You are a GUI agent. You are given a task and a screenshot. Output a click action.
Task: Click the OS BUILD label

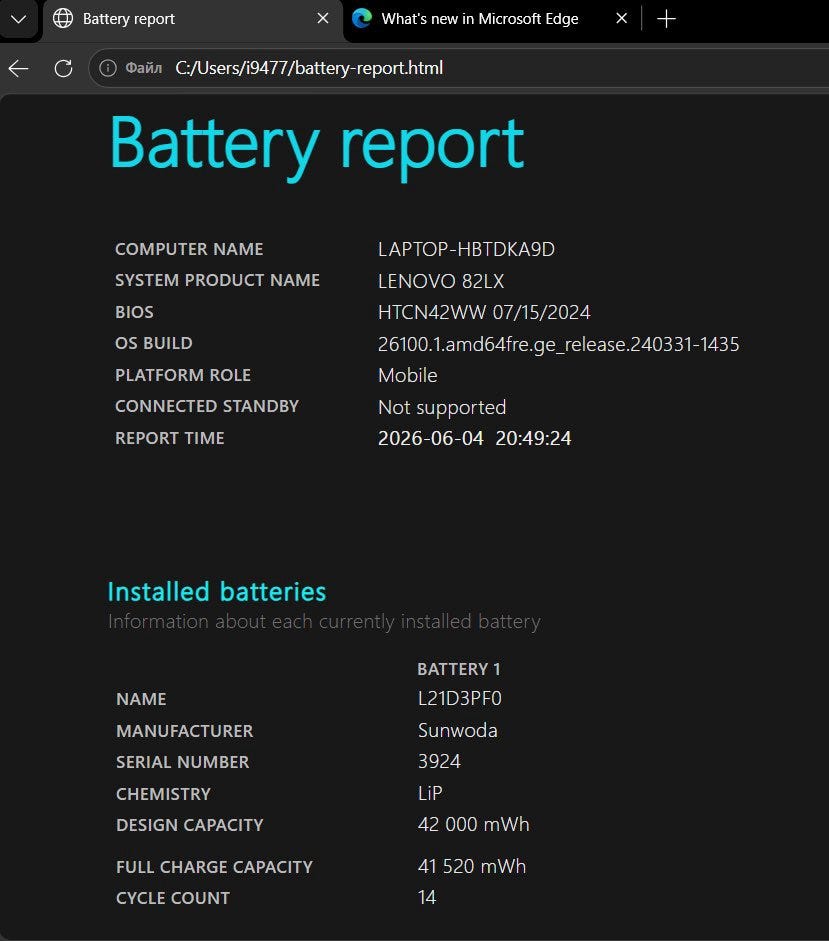point(154,343)
